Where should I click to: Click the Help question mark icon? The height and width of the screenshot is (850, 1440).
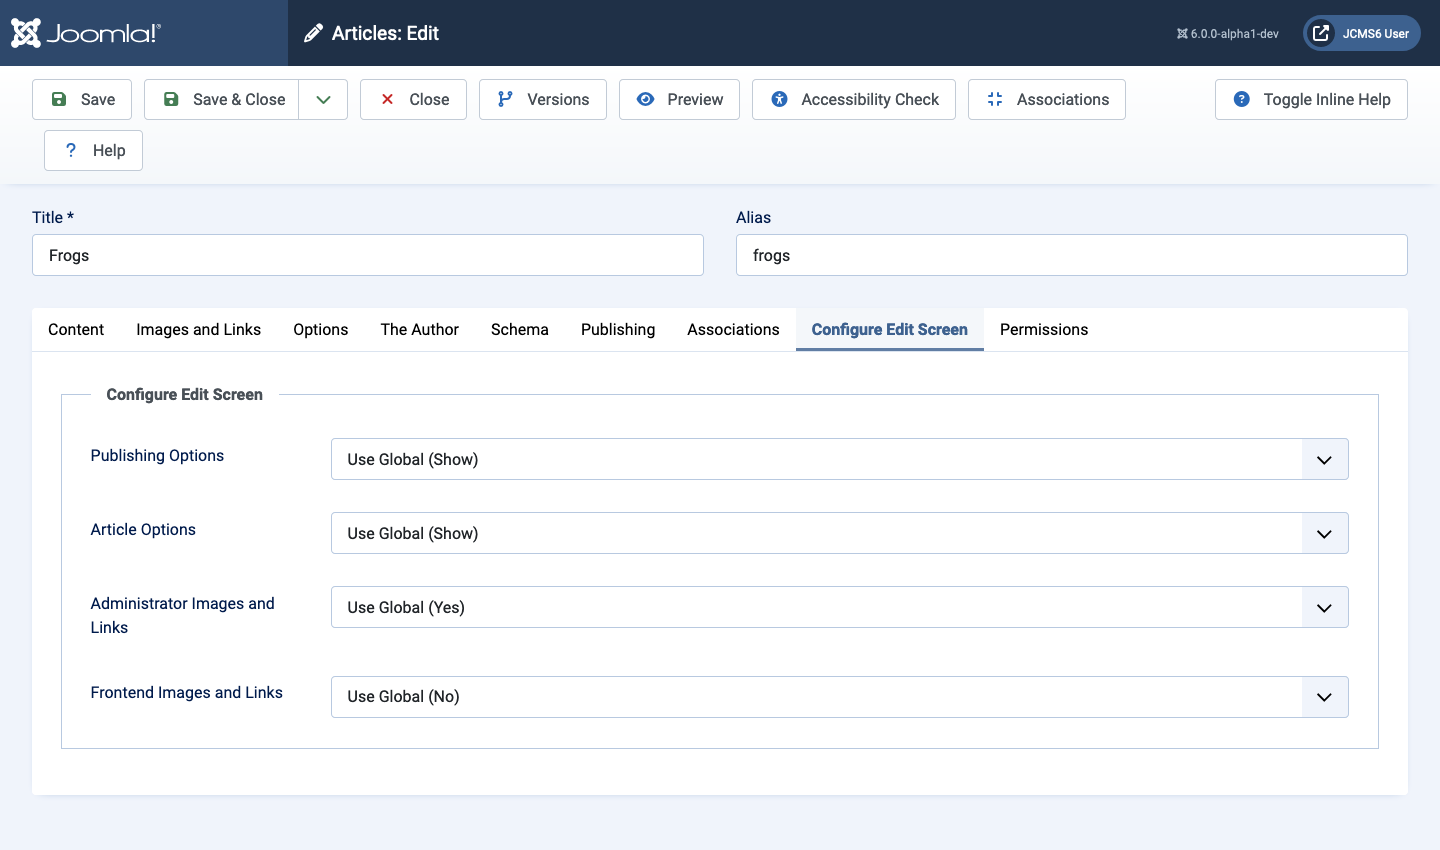[x=70, y=150]
